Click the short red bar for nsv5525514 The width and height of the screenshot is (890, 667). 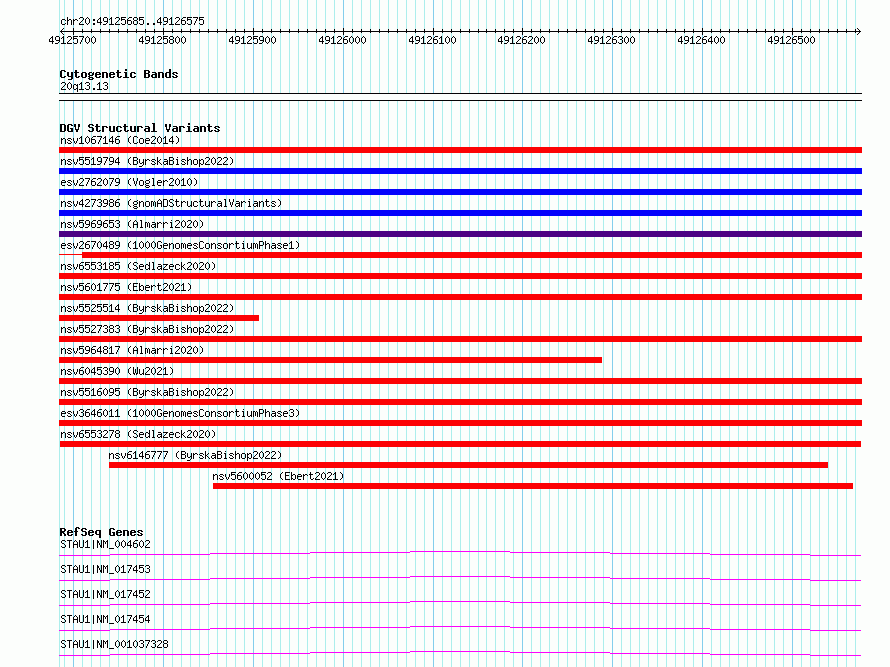click(x=159, y=318)
